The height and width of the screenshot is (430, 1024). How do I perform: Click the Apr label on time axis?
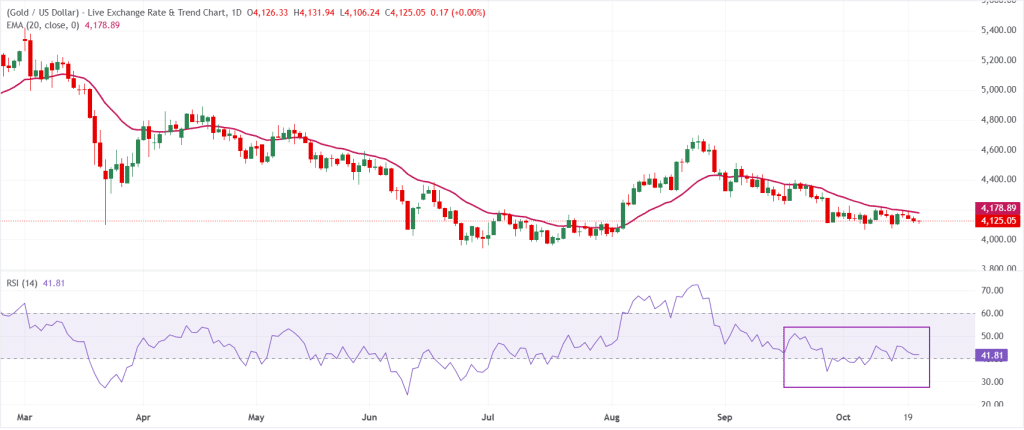click(143, 418)
